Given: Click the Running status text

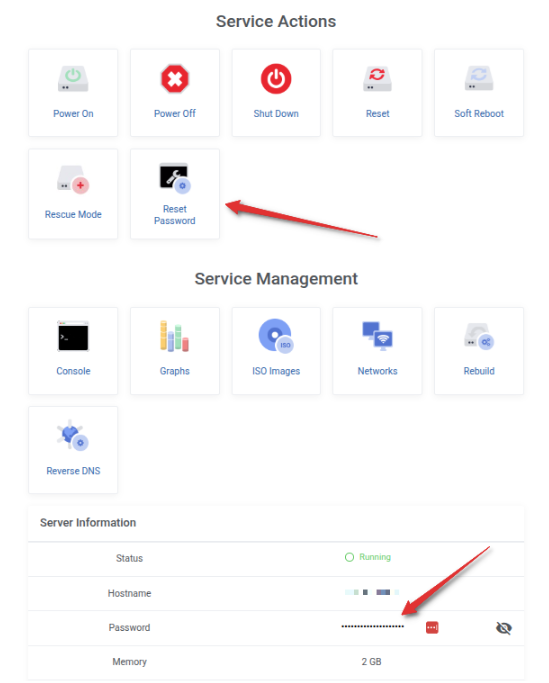Looking at the screenshot, I should (375, 557).
